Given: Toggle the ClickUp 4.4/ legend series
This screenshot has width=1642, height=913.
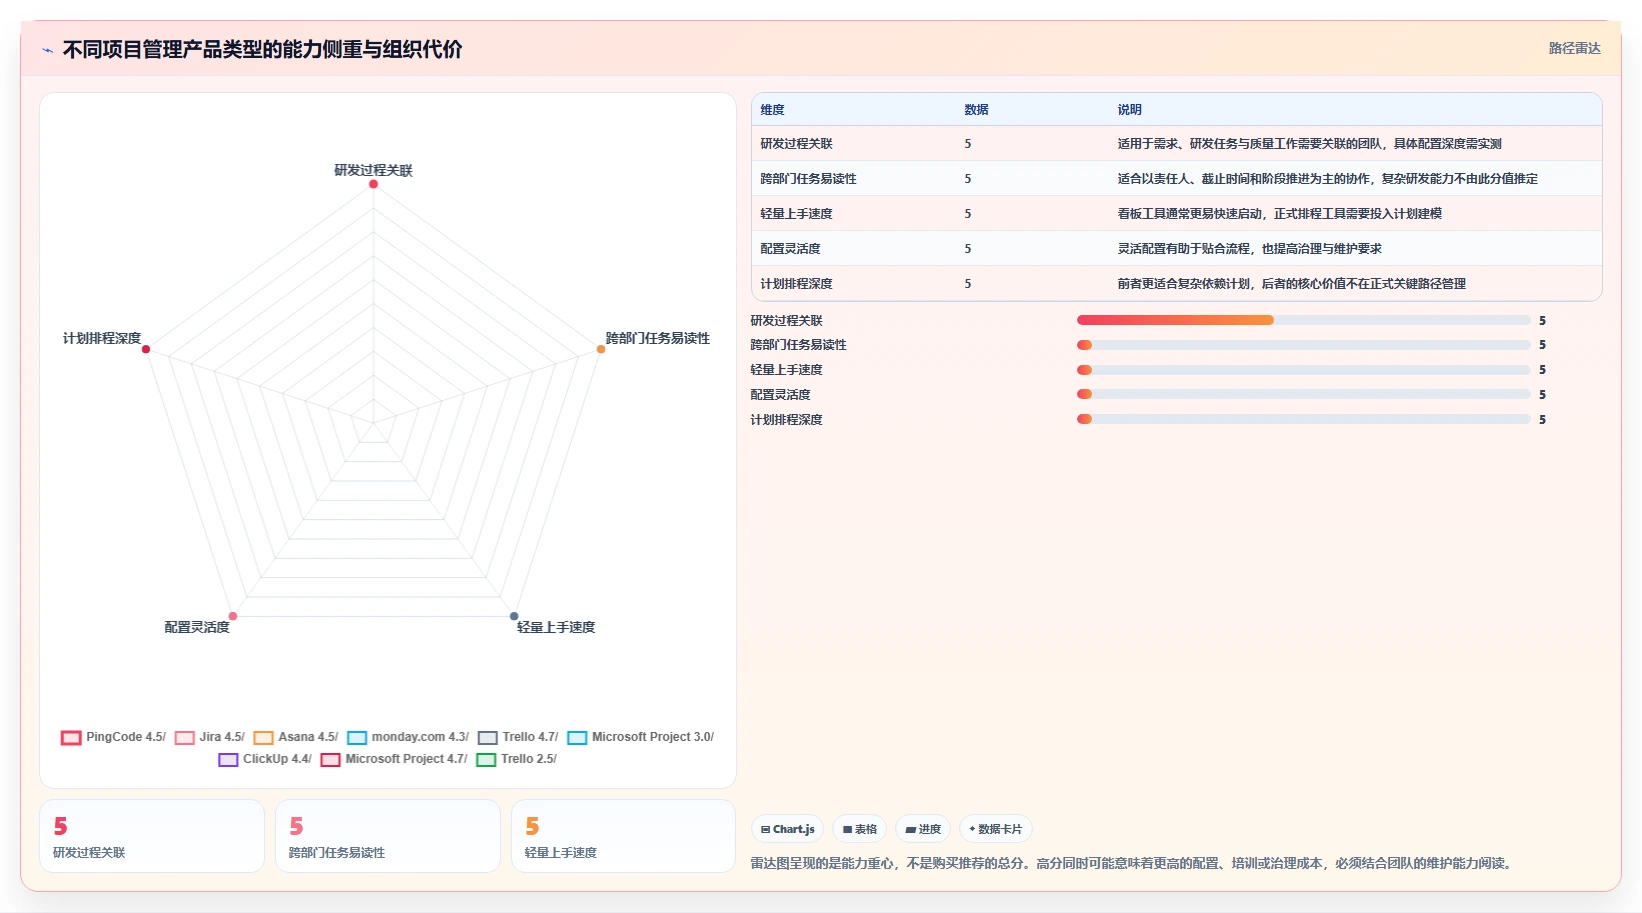Looking at the screenshot, I should [x=265, y=759].
